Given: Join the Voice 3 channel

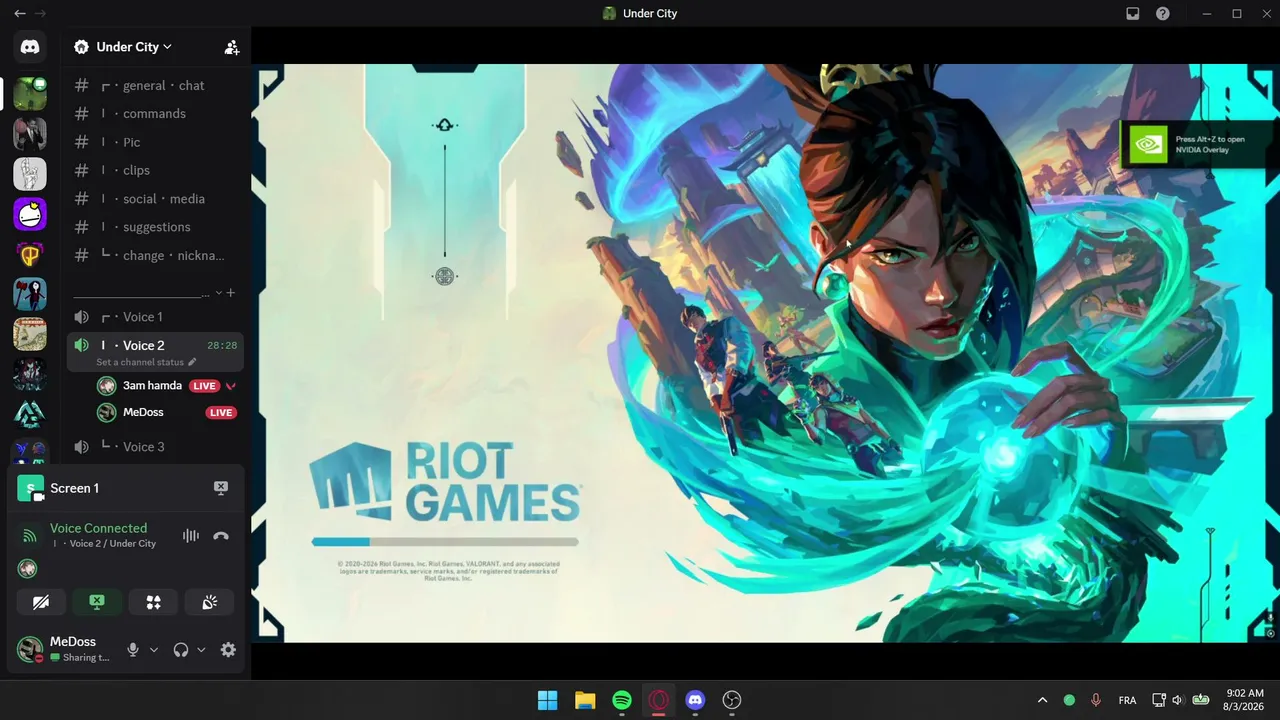Looking at the screenshot, I should point(155,447).
